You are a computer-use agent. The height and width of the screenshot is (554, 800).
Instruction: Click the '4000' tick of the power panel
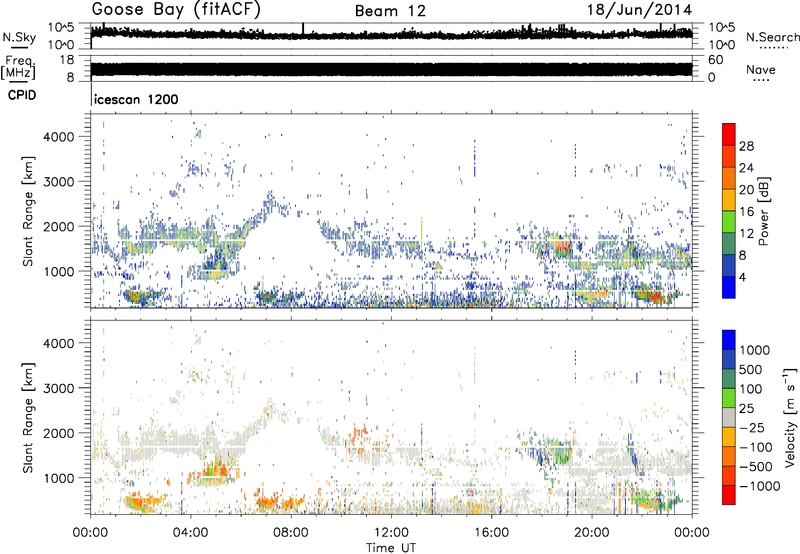[58, 137]
